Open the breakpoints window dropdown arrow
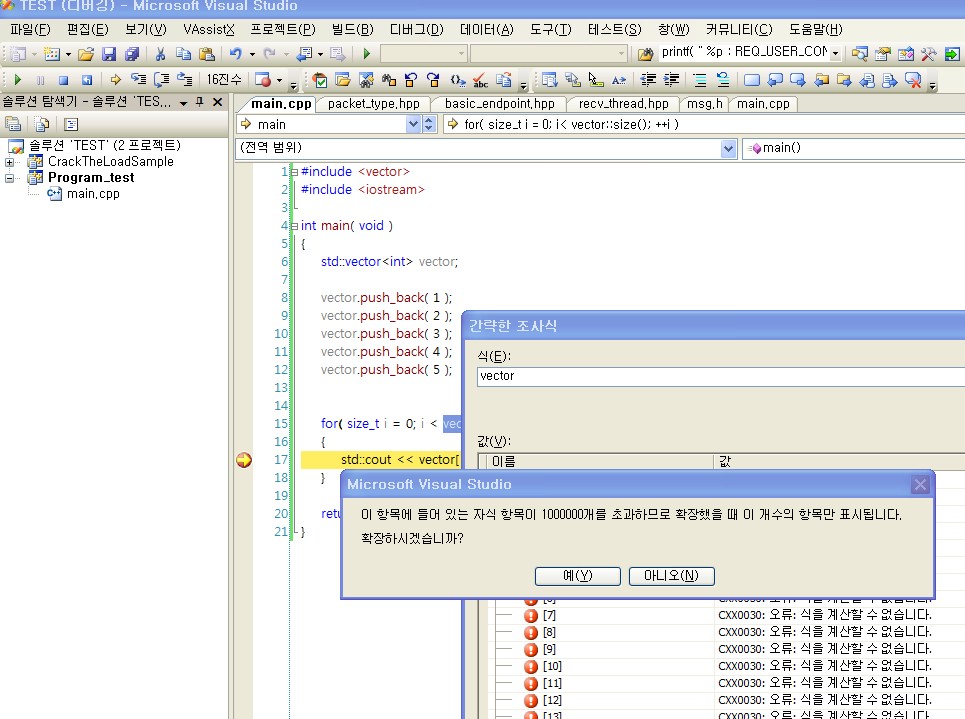The image size is (965, 719). [x=279, y=80]
